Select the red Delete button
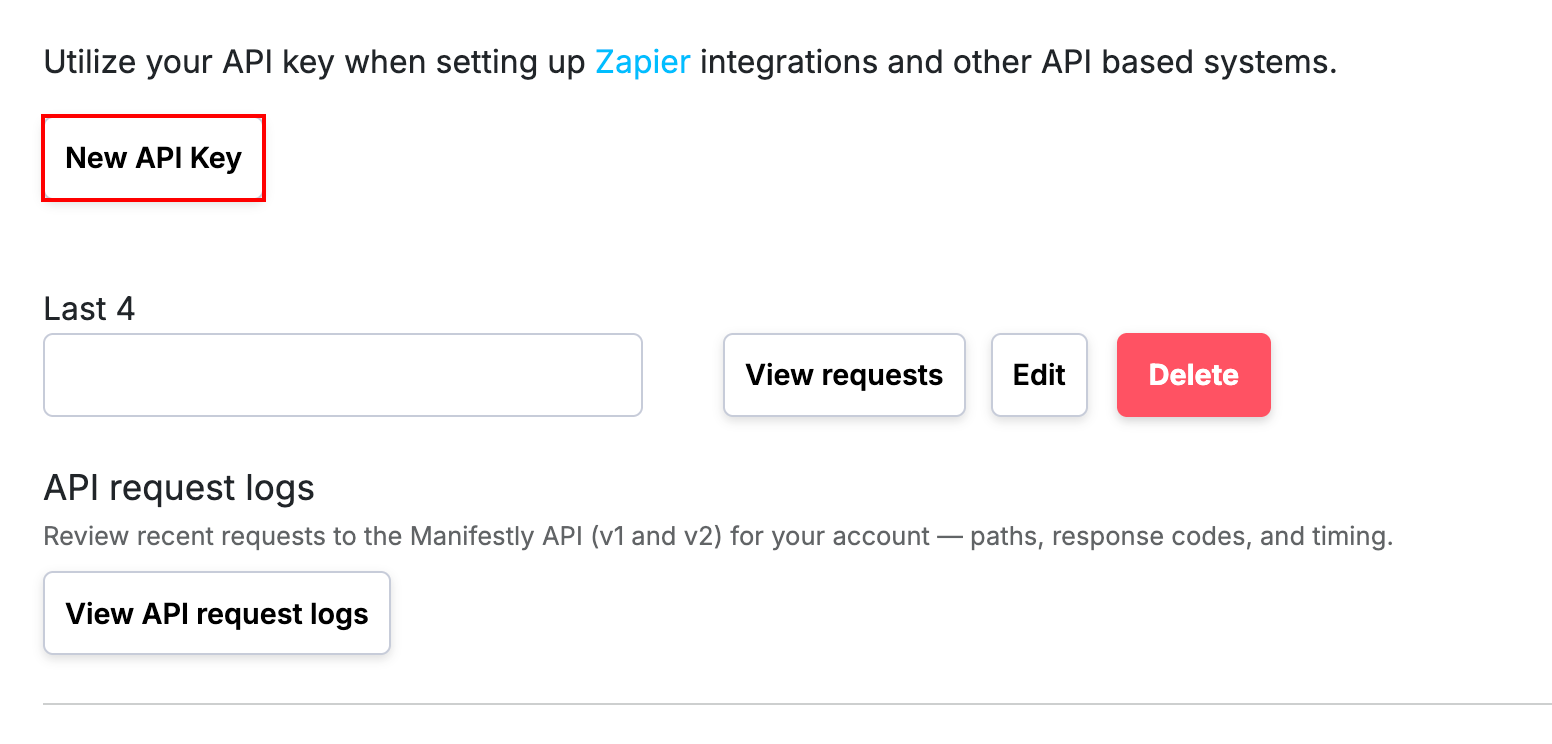The width and height of the screenshot is (1552, 744). coord(1194,375)
